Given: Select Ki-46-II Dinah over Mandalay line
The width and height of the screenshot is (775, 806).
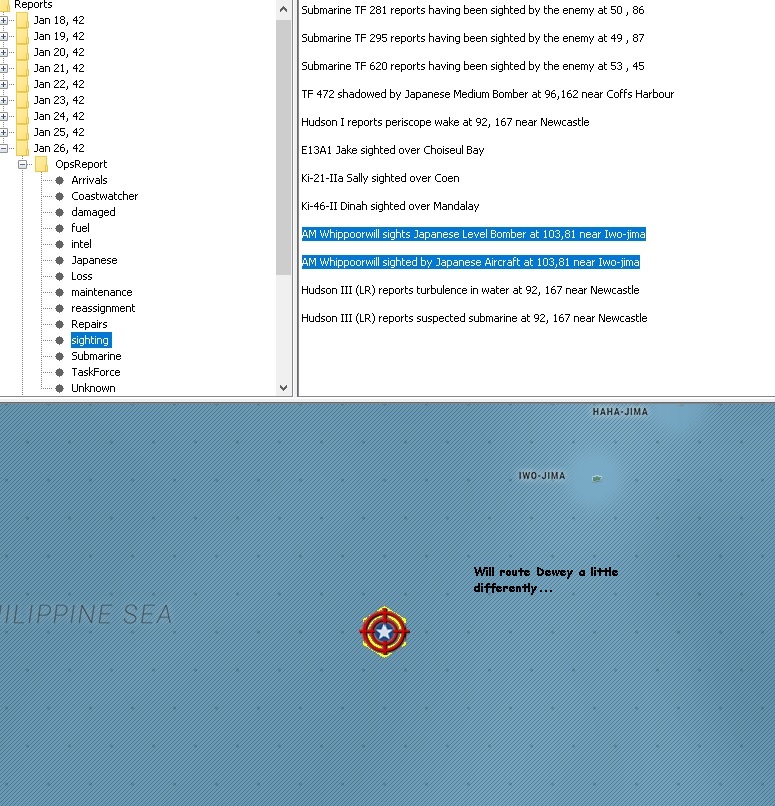Looking at the screenshot, I should click(x=390, y=206).
